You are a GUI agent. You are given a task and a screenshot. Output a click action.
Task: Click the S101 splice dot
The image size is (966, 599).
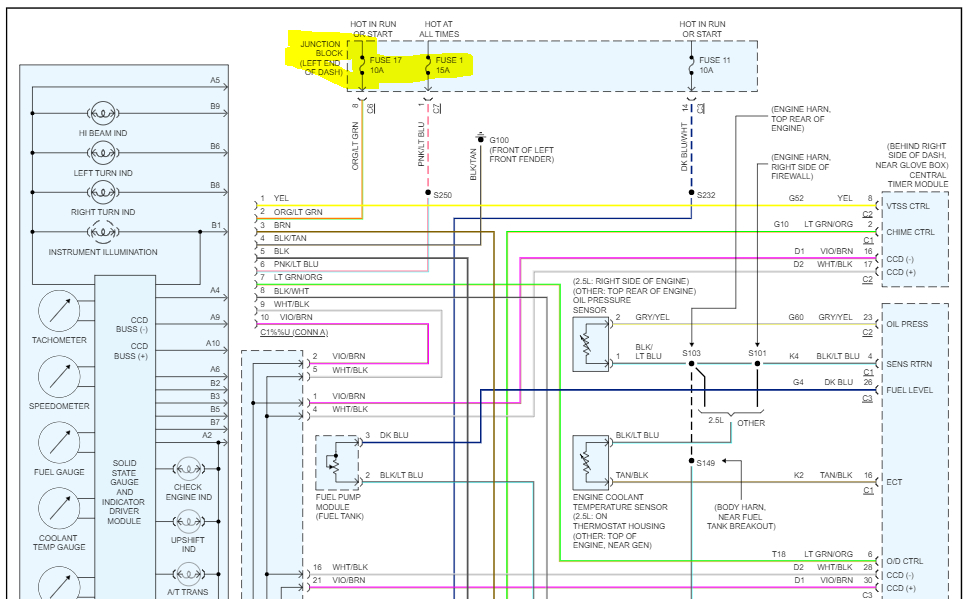point(758,364)
